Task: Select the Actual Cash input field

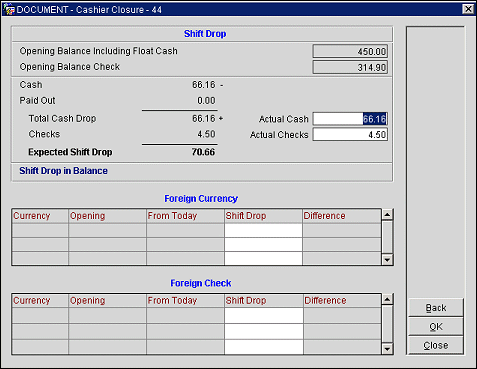Action: coord(350,119)
